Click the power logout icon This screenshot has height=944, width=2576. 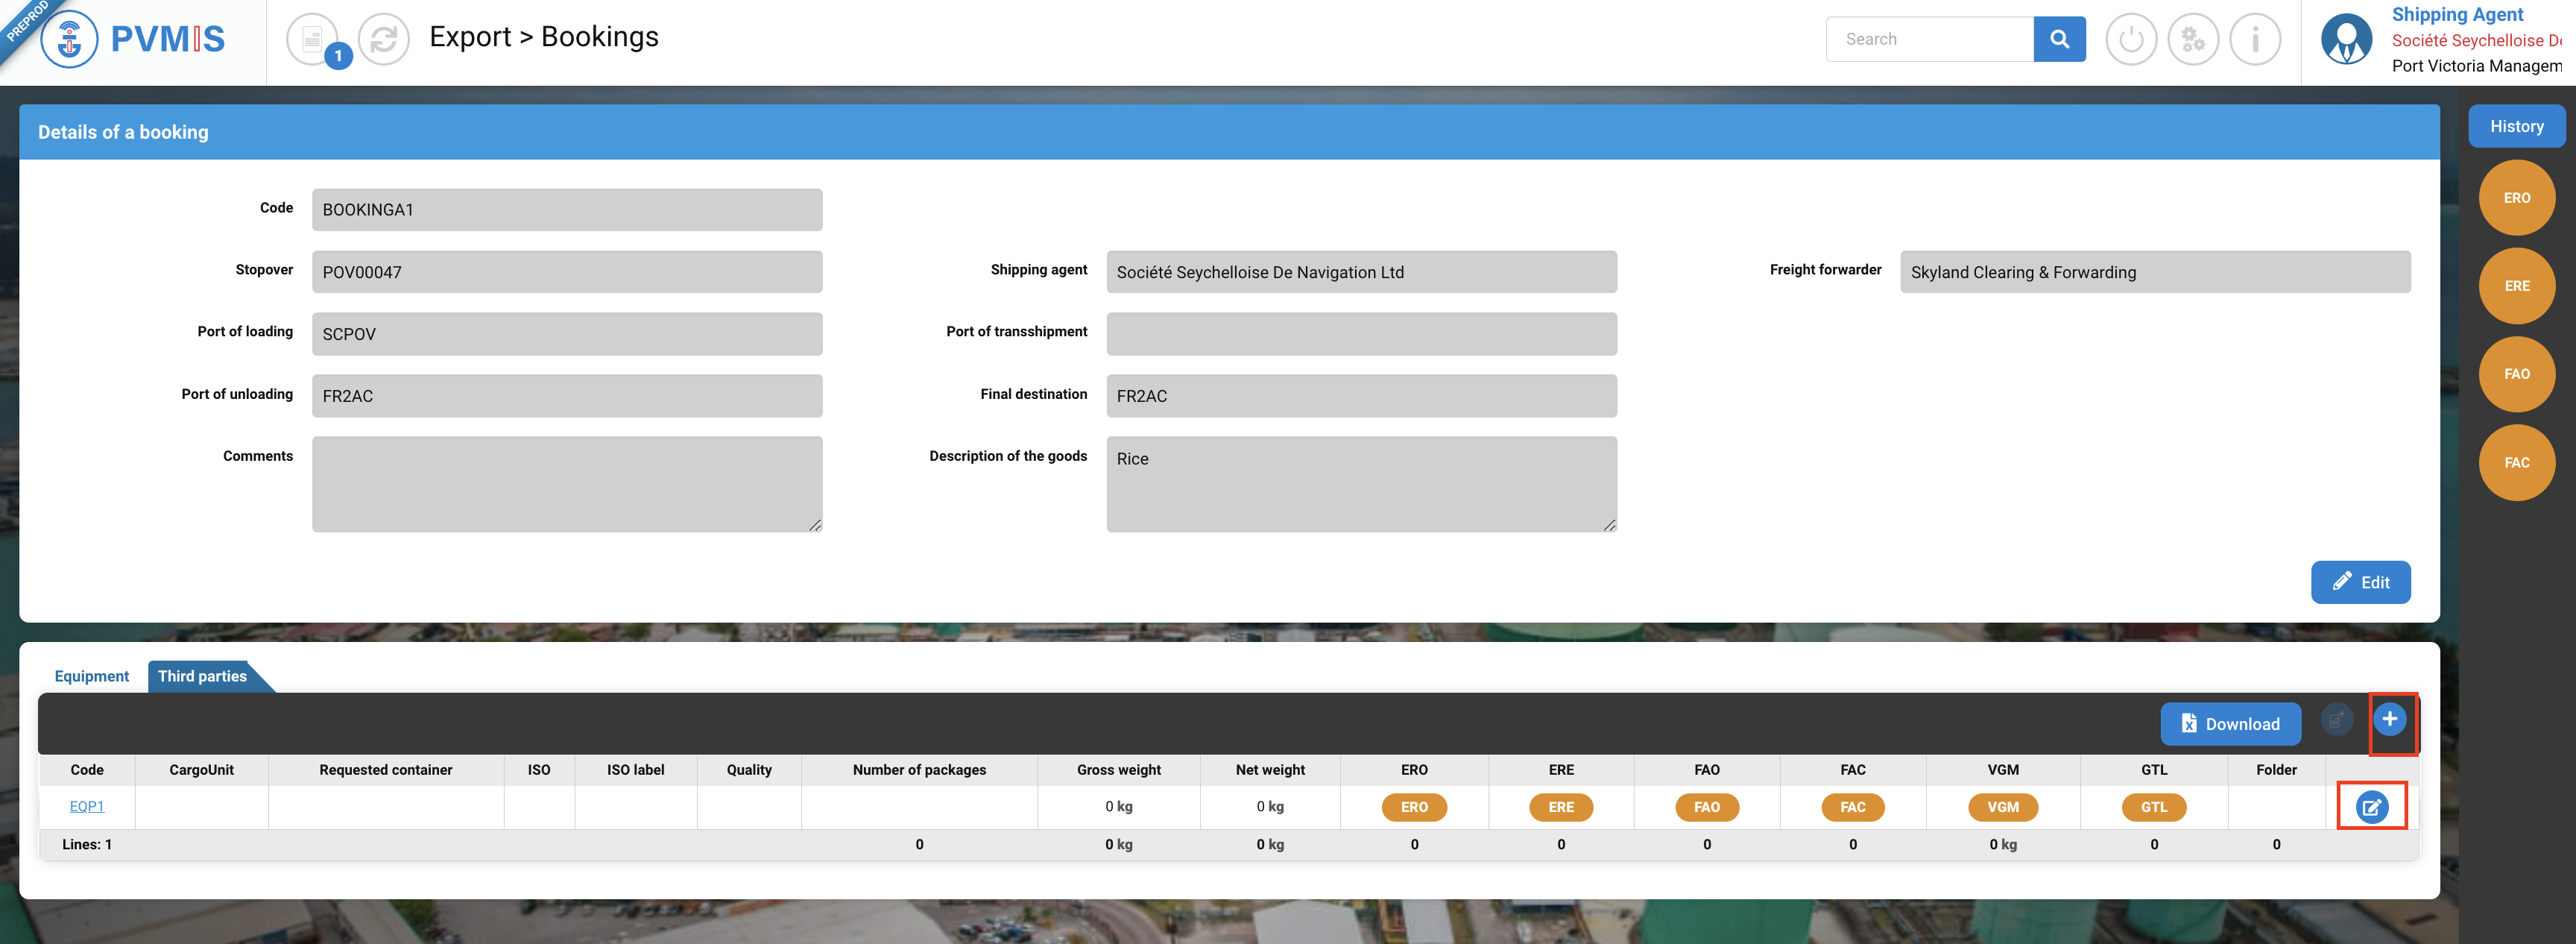[x=2131, y=40]
